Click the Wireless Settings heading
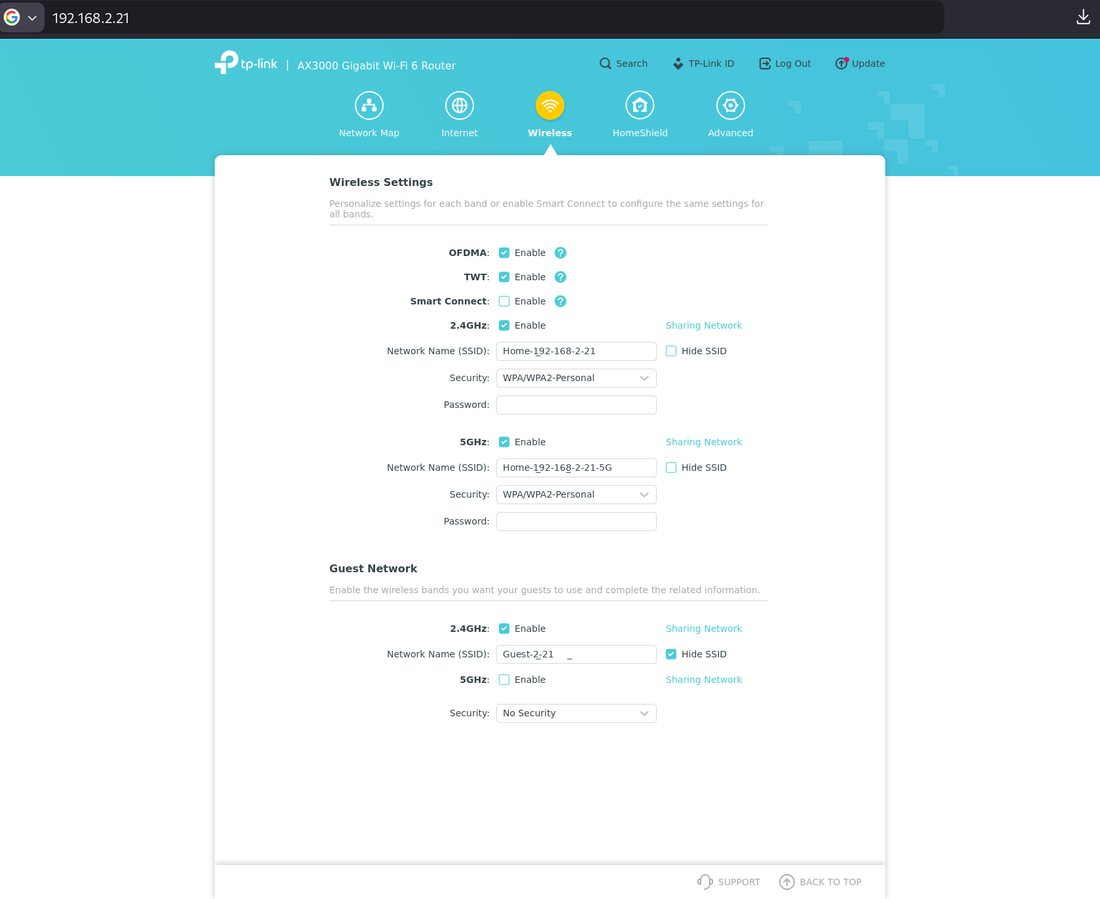 pos(381,182)
